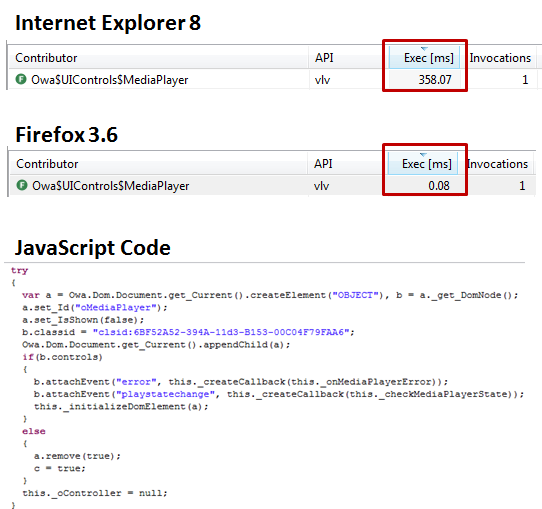Image resolution: width=542 pixels, height=509 pixels.
Task: Click the Firefox 3.6 heading
Action: point(67,134)
